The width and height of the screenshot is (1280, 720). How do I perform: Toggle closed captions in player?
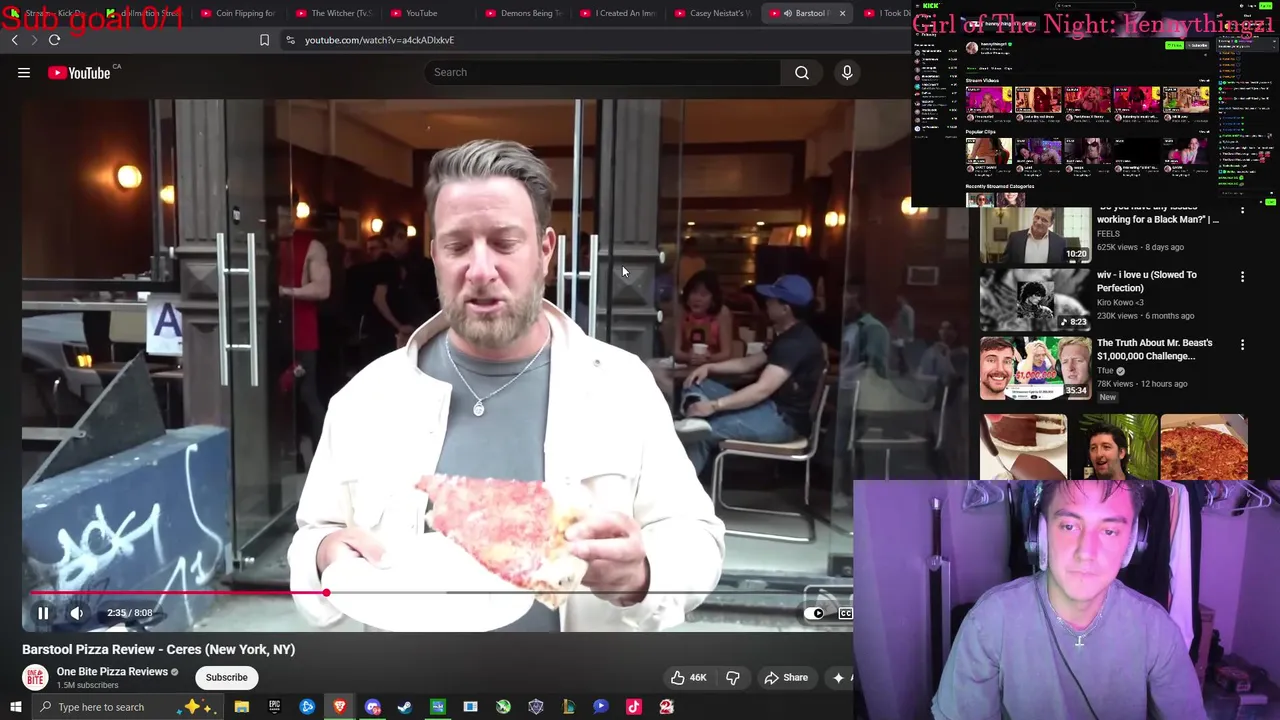click(846, 613)
